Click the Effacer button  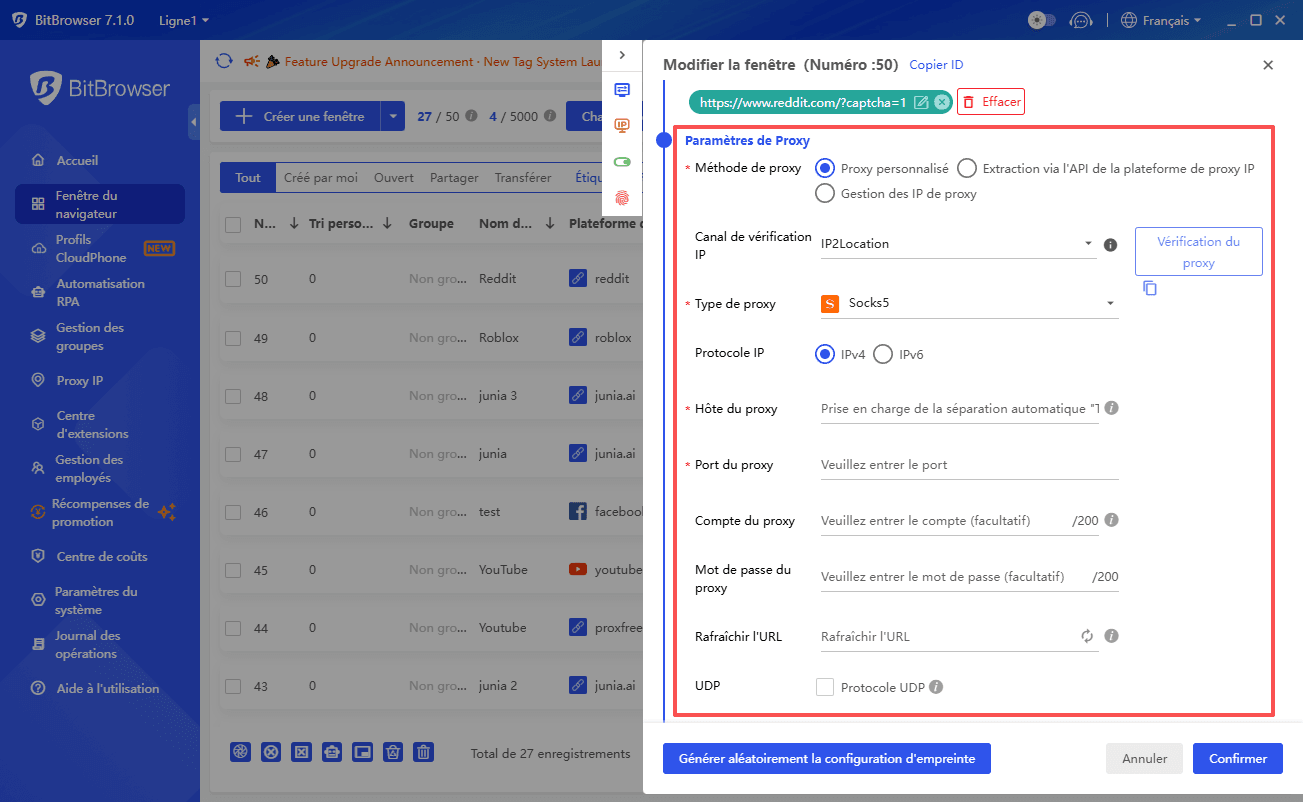point(991,102)
